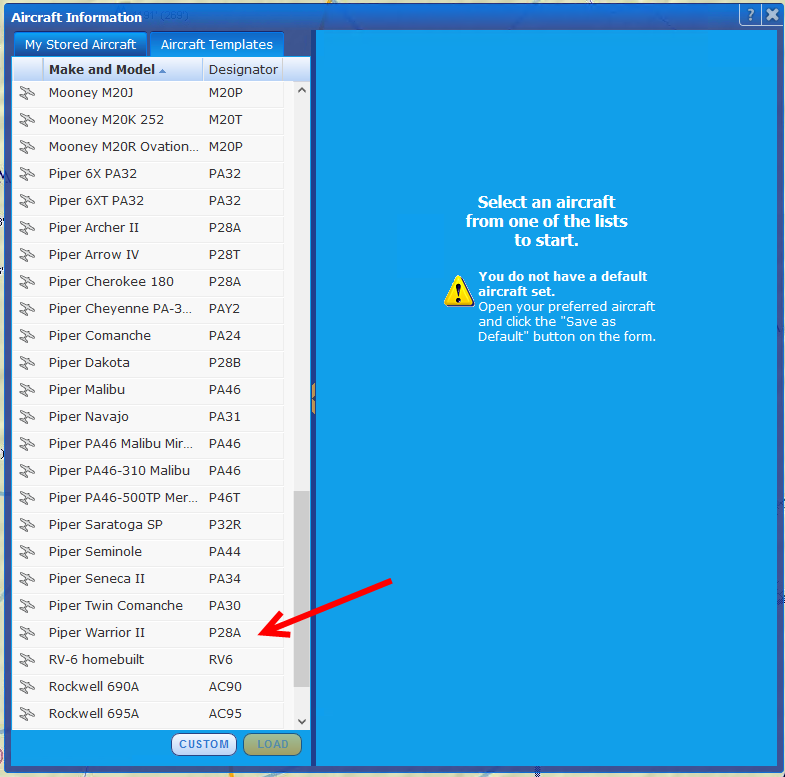Click airplane icon beside Piper Twin Comanche
Viewport: 785px width, 777px height.
point(27,606)
